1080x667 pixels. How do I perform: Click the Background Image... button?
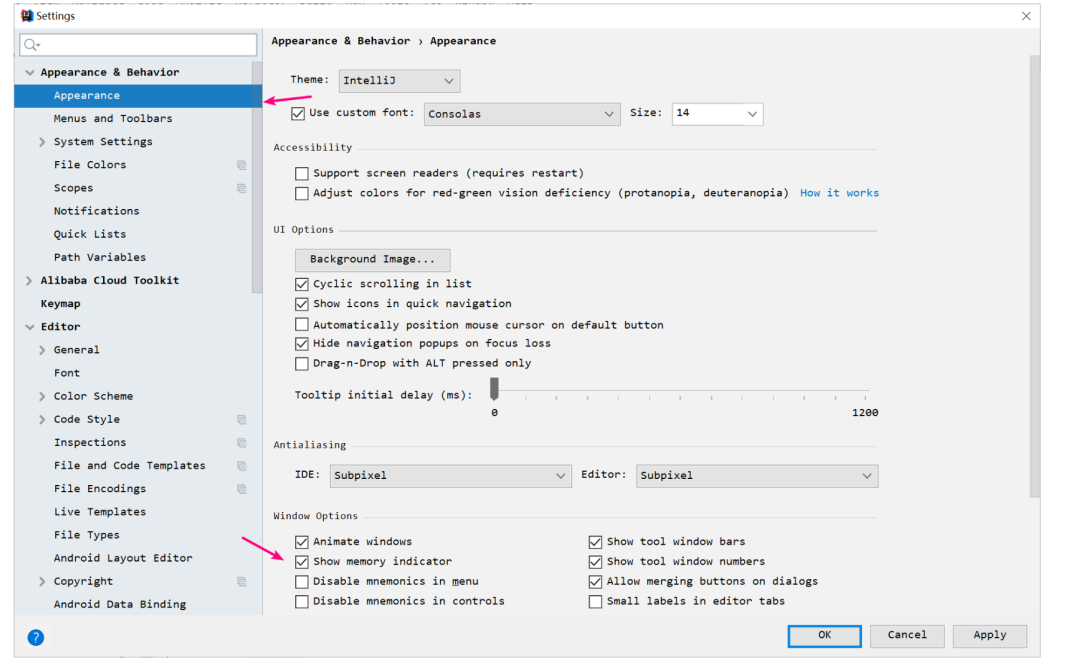coord(372,260)
